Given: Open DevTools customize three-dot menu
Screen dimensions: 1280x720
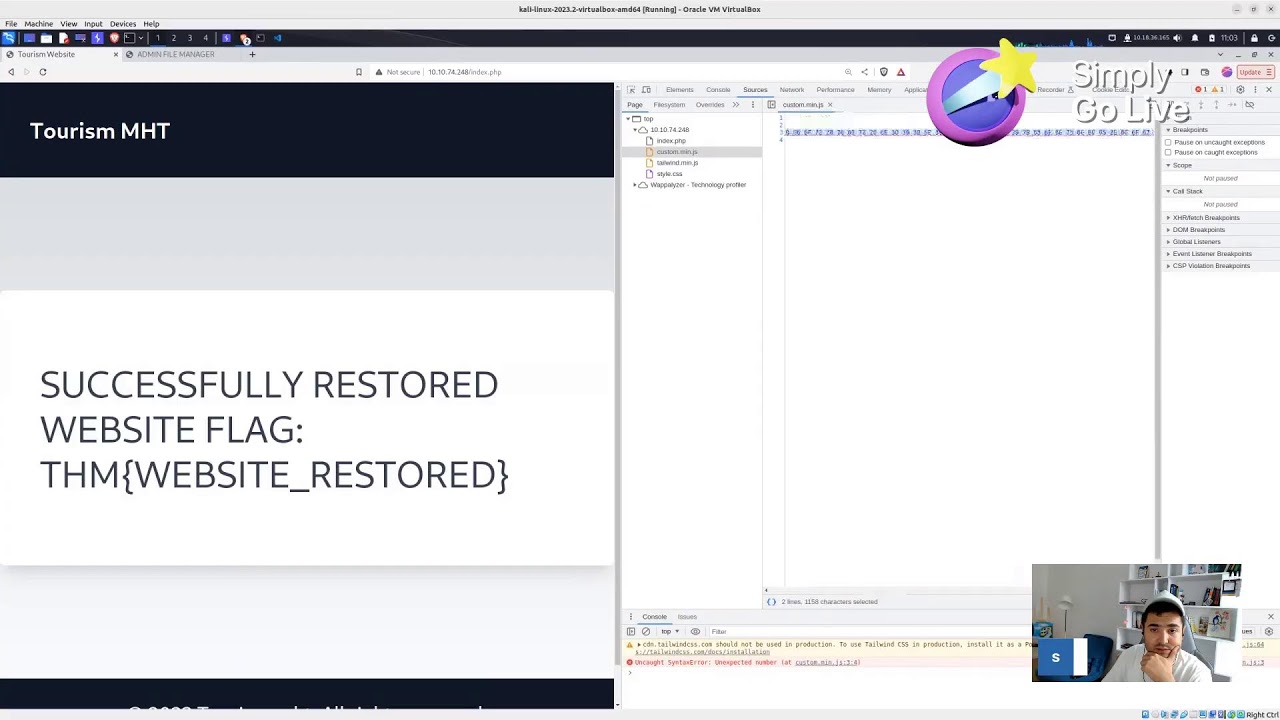Looking at the screenshot, I should 1254,90.
